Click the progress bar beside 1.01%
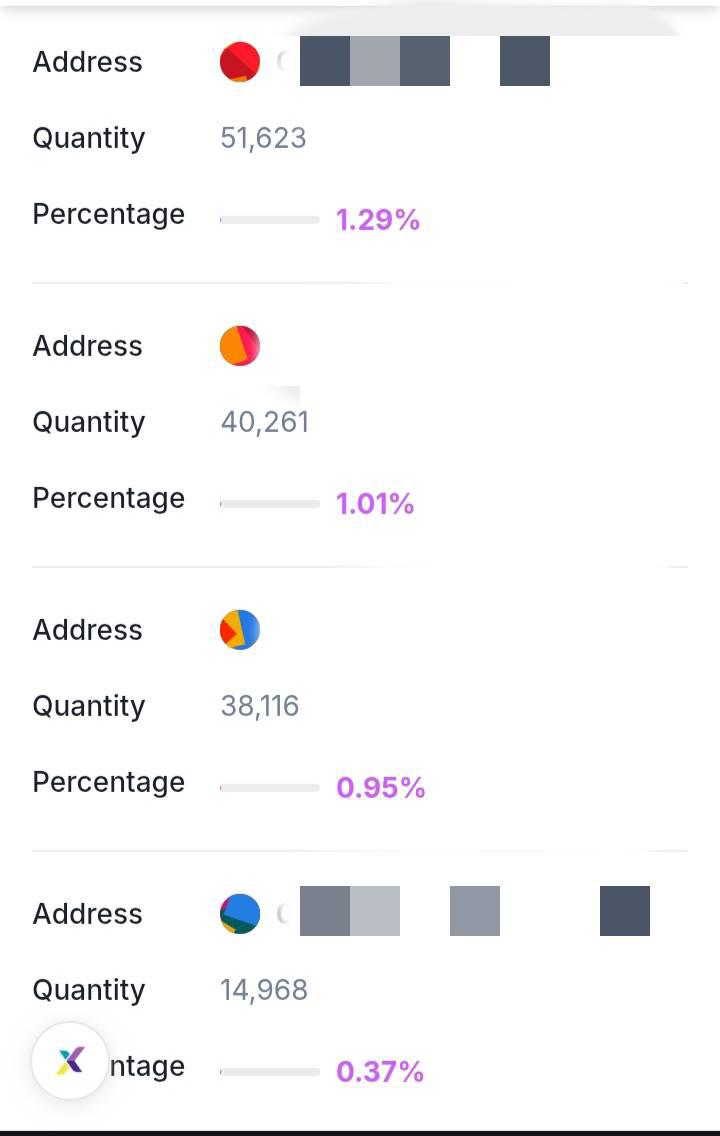 (270, 504)
